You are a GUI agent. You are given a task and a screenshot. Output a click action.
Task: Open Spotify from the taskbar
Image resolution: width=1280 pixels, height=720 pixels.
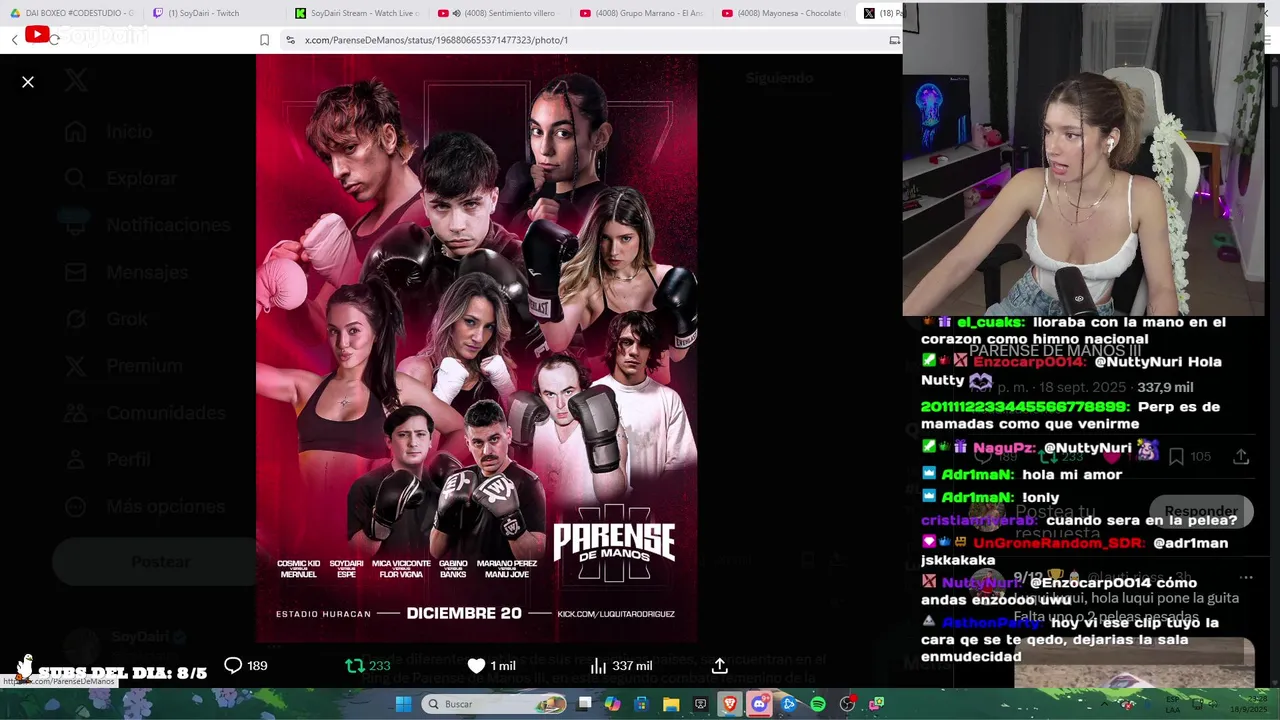818,704
